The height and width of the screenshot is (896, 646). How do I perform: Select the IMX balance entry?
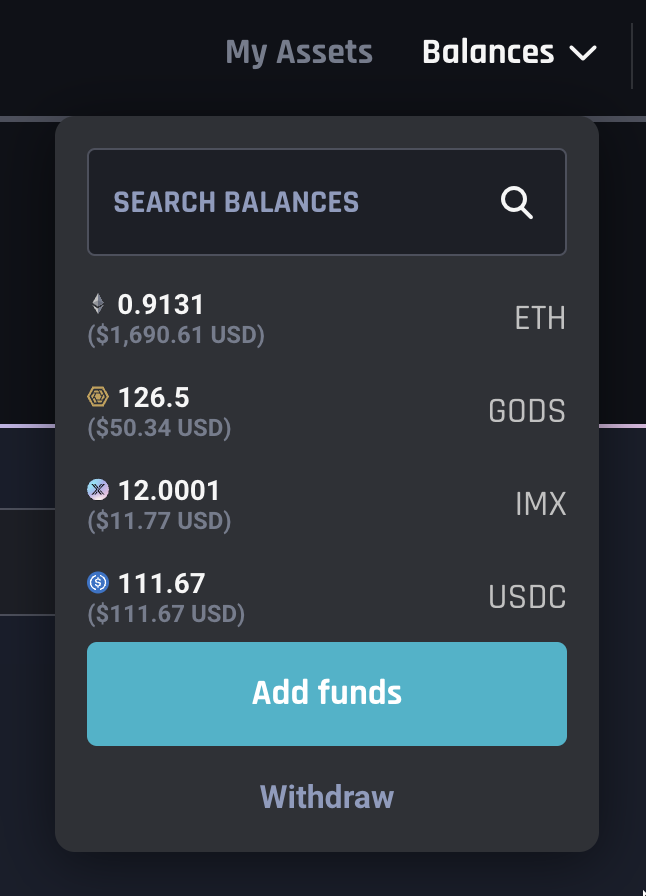[x=326, y=503]
